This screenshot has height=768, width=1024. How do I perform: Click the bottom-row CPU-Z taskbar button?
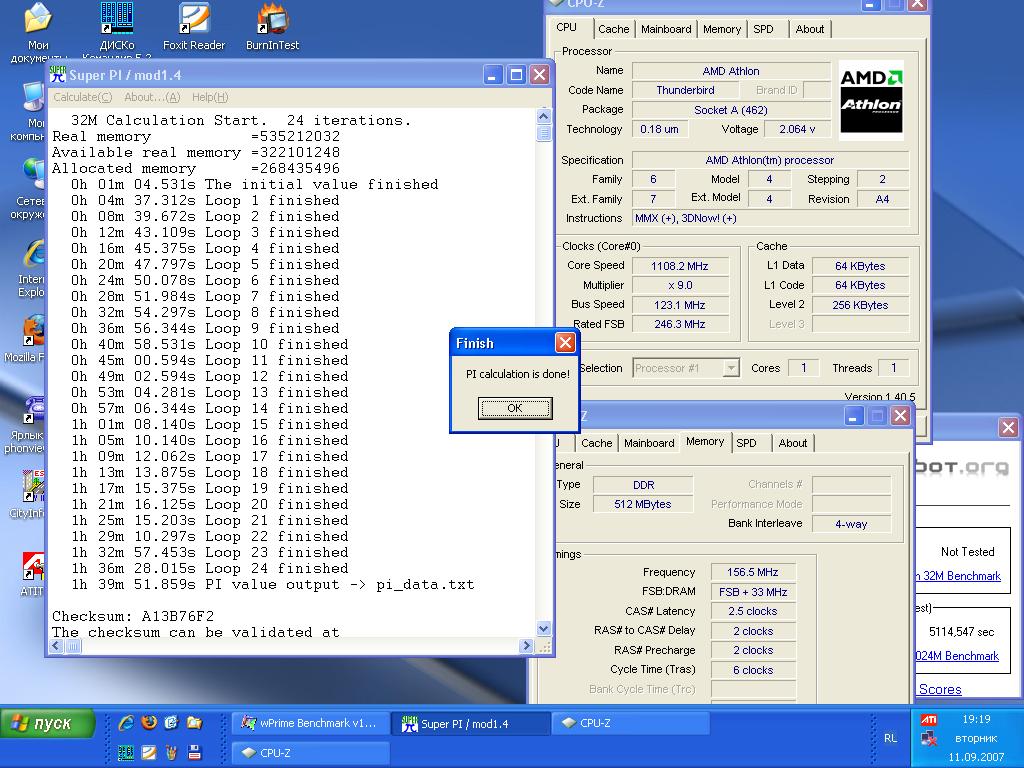tap(311, 752)
